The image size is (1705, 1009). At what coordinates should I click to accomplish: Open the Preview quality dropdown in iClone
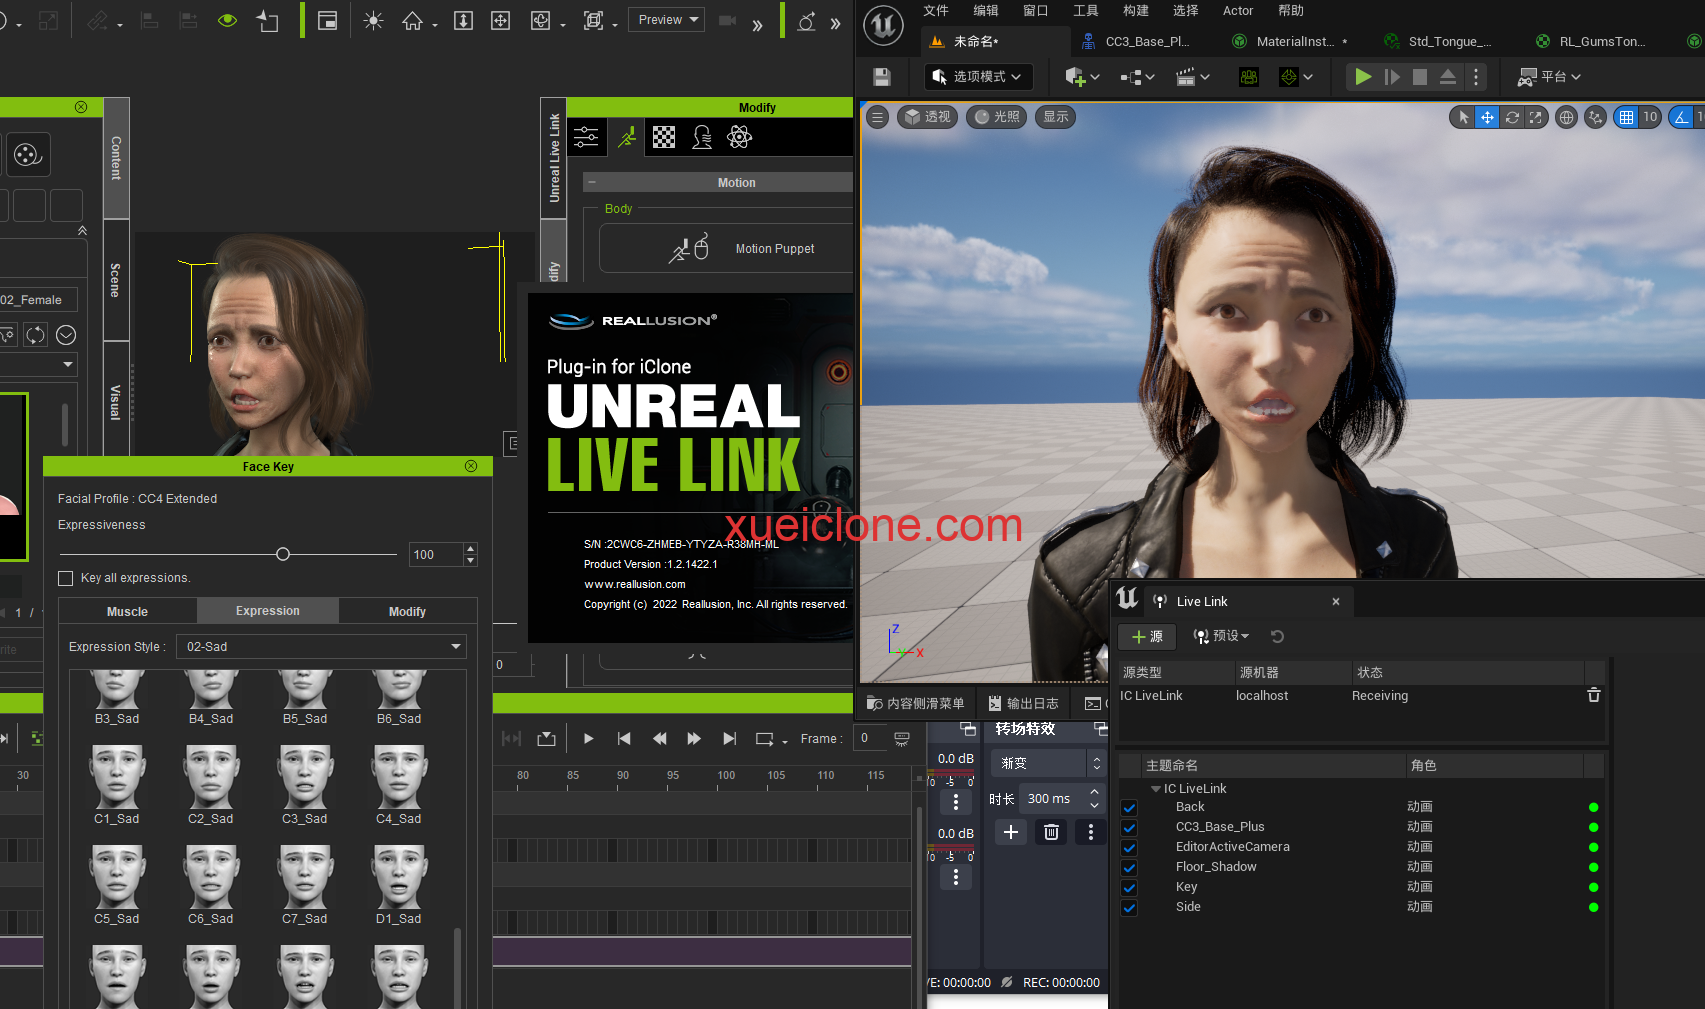coord(666,20)
